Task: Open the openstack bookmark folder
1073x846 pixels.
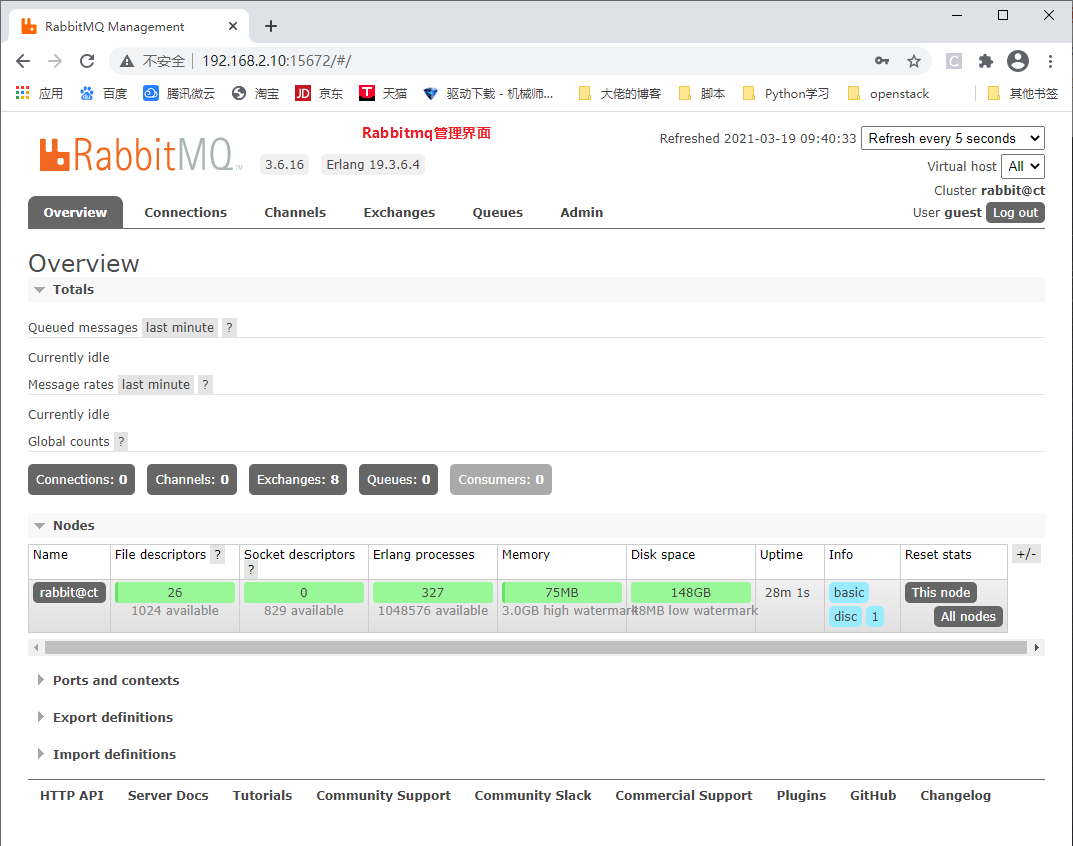Action: coord(888,93)
